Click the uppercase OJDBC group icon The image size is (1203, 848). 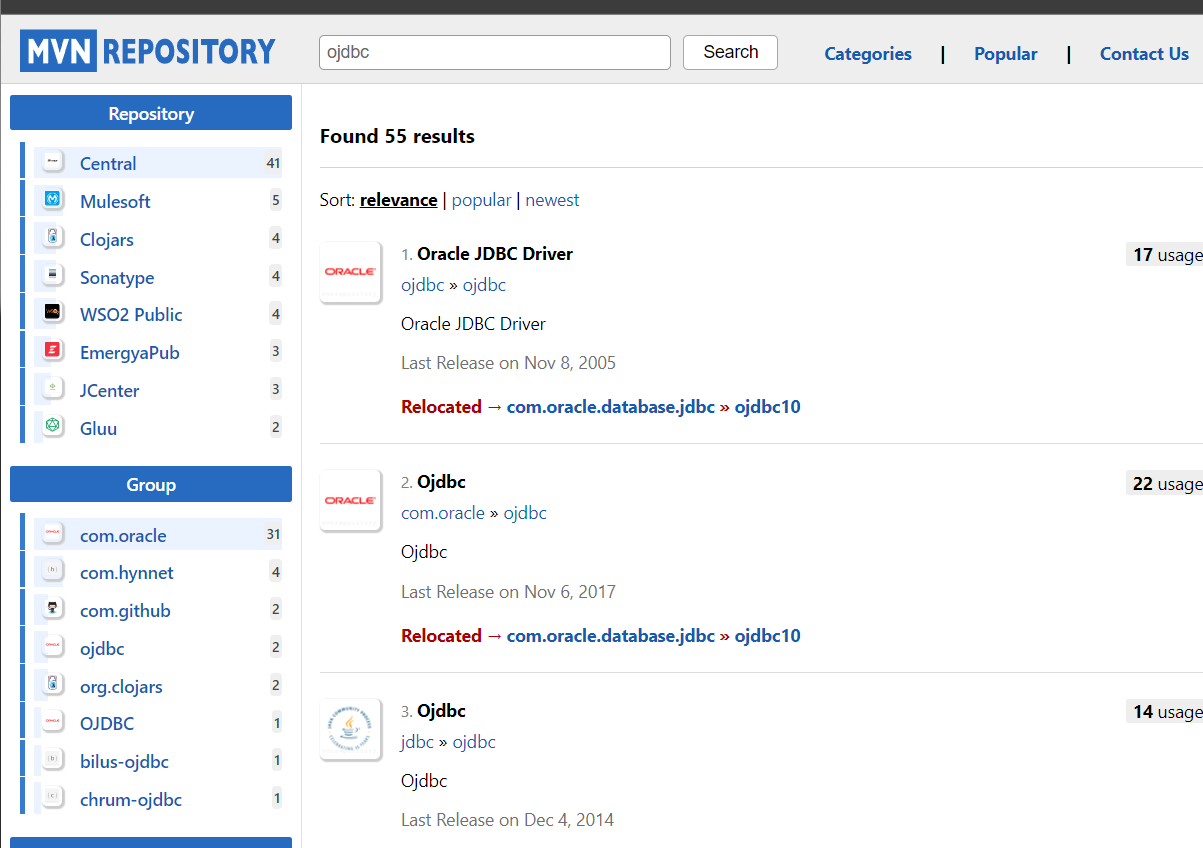click(53, 722)
